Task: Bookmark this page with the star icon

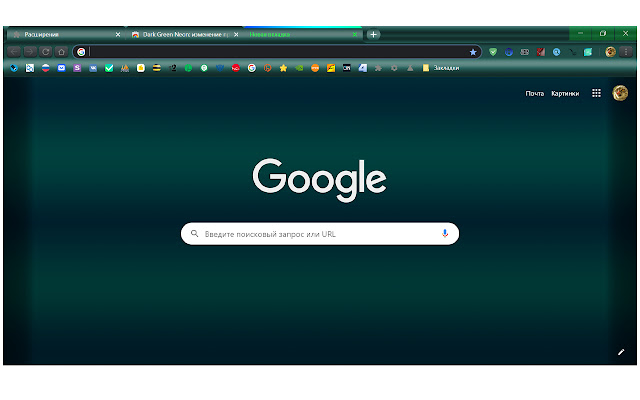Action: tap(473, 52)
